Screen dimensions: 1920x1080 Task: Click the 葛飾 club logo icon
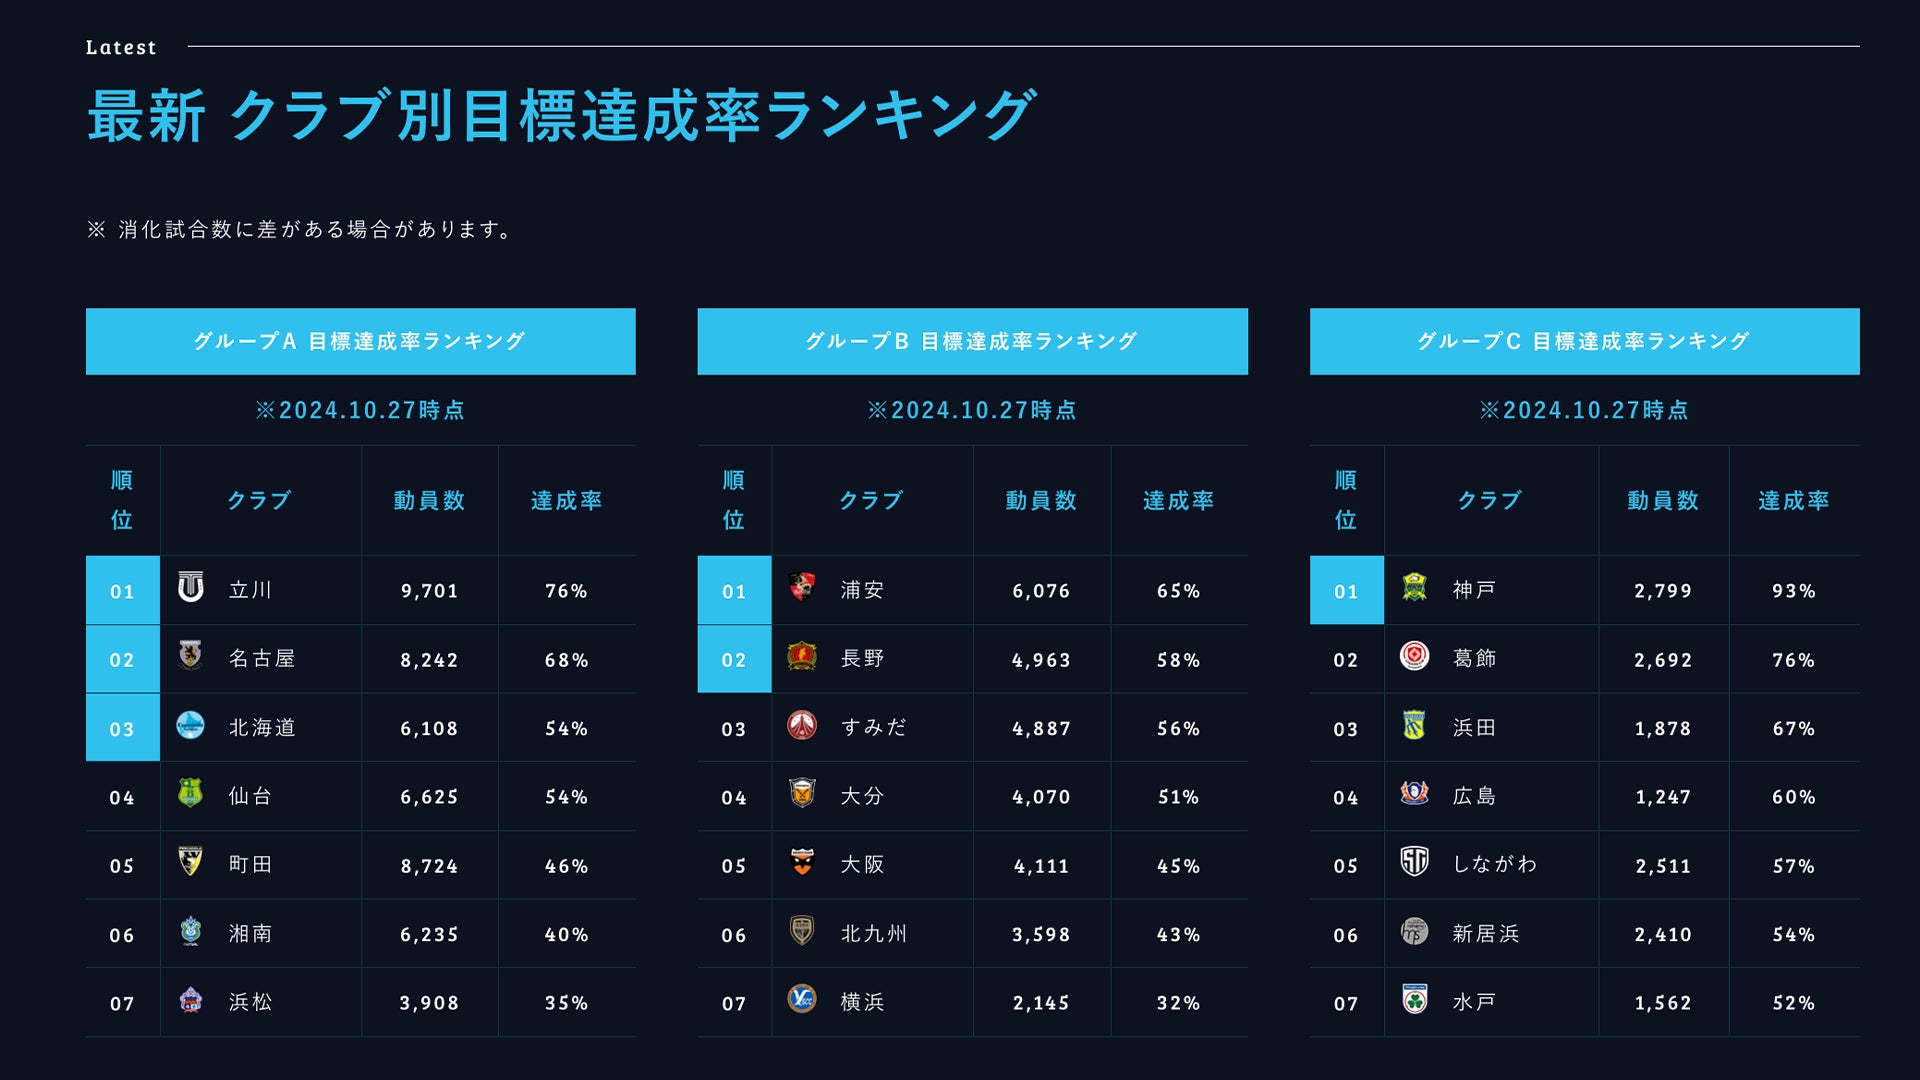[x=1414, y=656]
